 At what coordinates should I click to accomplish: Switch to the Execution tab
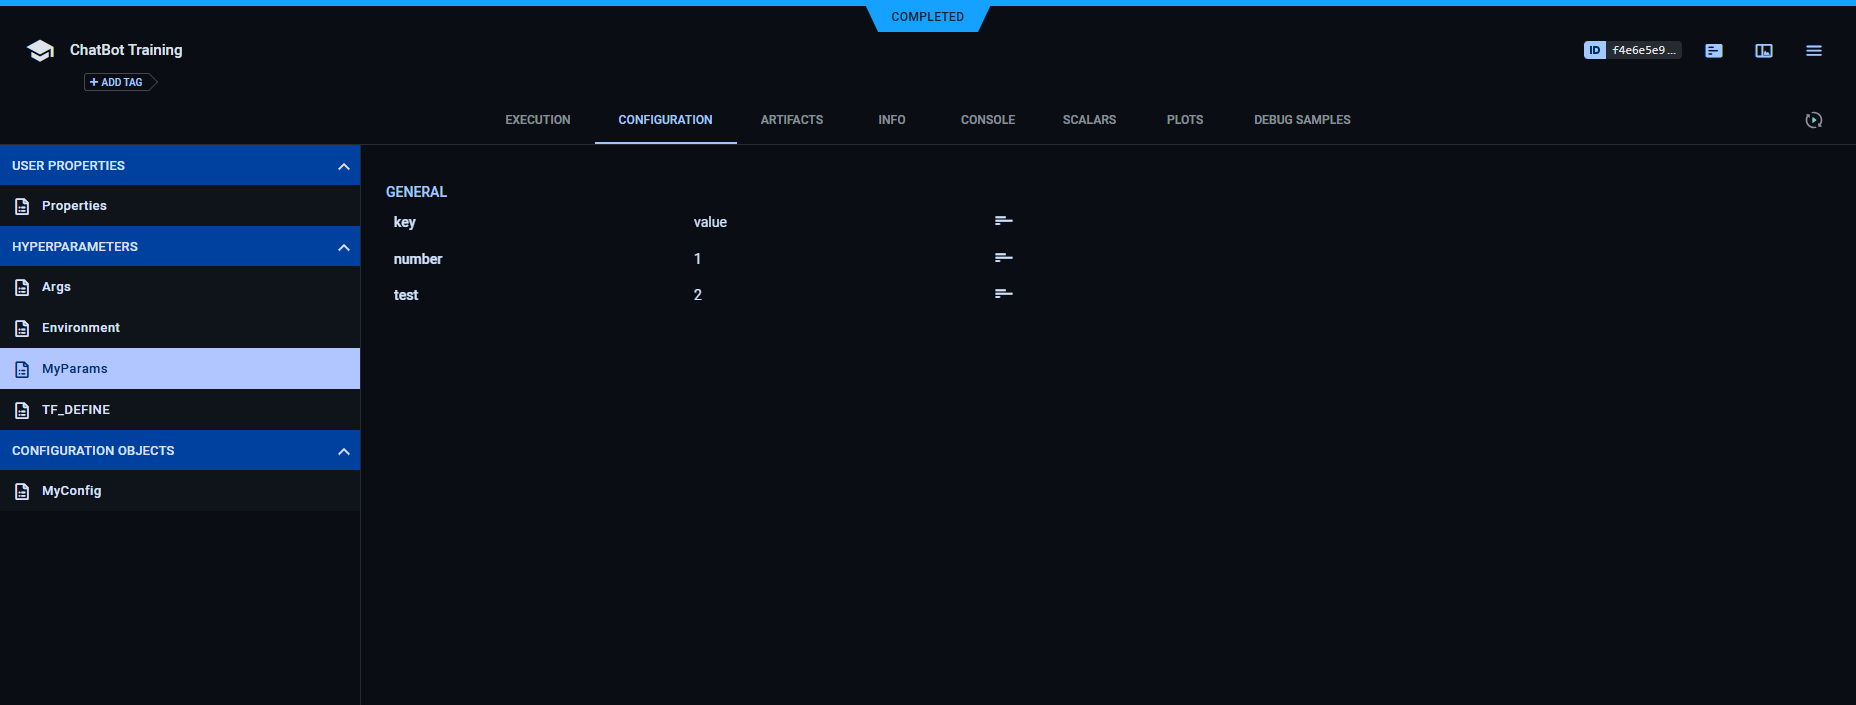click(537, 120)
